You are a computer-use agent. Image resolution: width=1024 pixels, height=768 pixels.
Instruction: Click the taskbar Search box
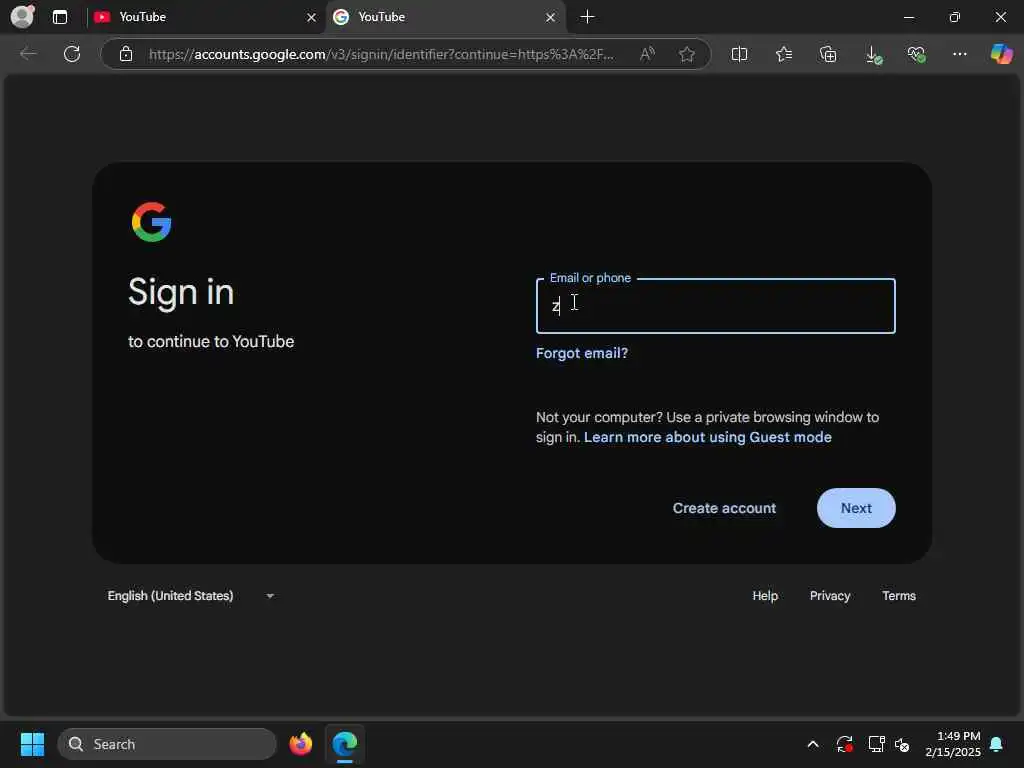[167, 744]
